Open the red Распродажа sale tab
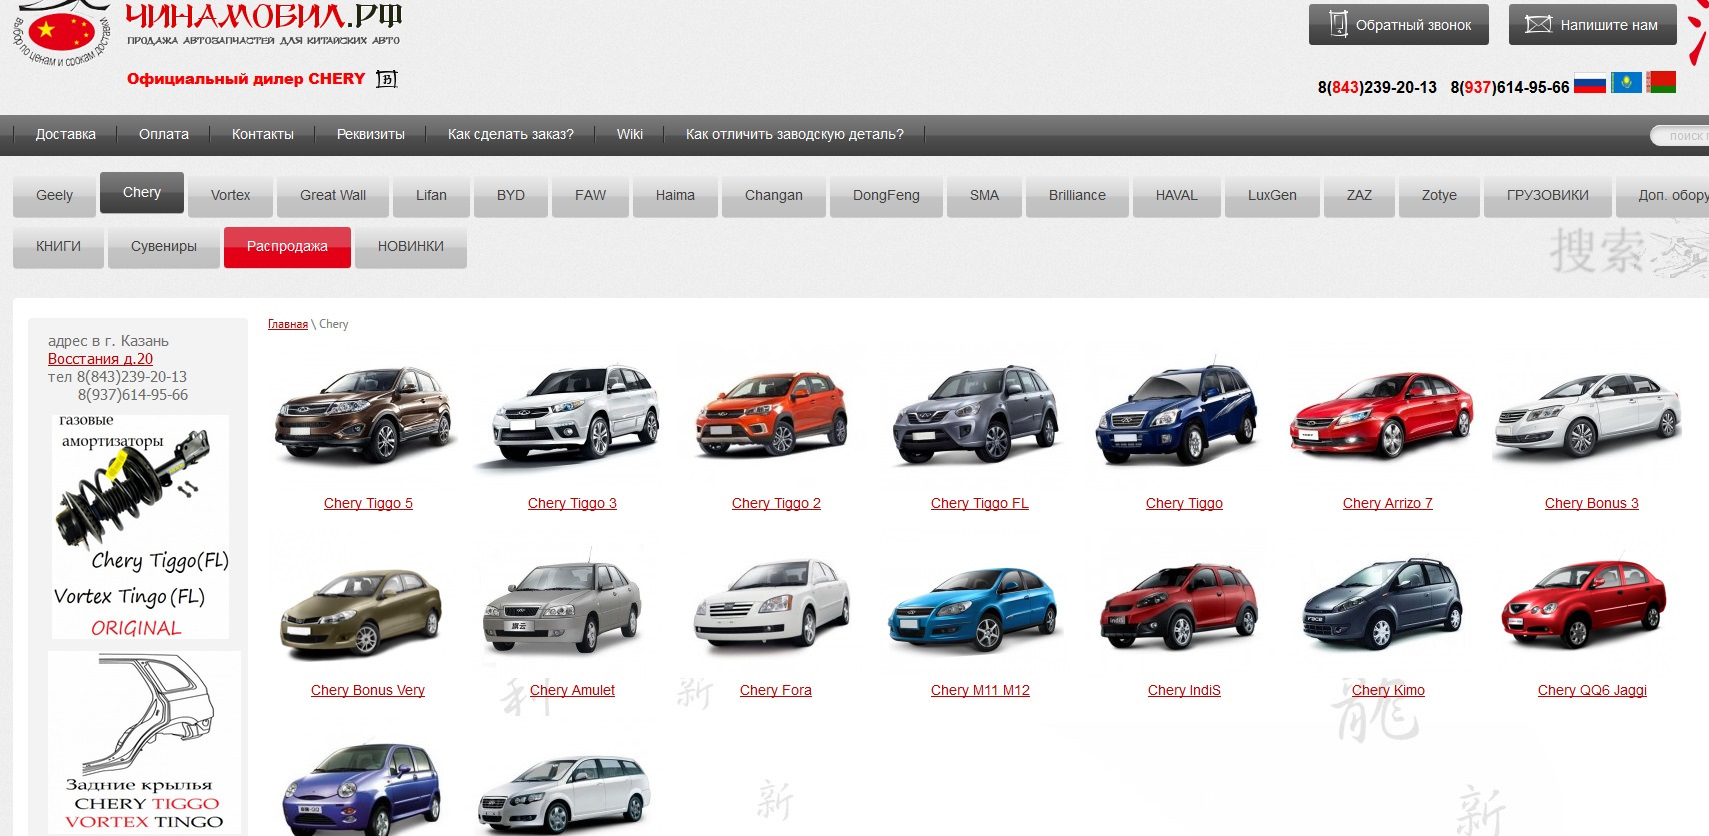The width and height of the screenshot is (1709, 836). (x=287, y=247)
